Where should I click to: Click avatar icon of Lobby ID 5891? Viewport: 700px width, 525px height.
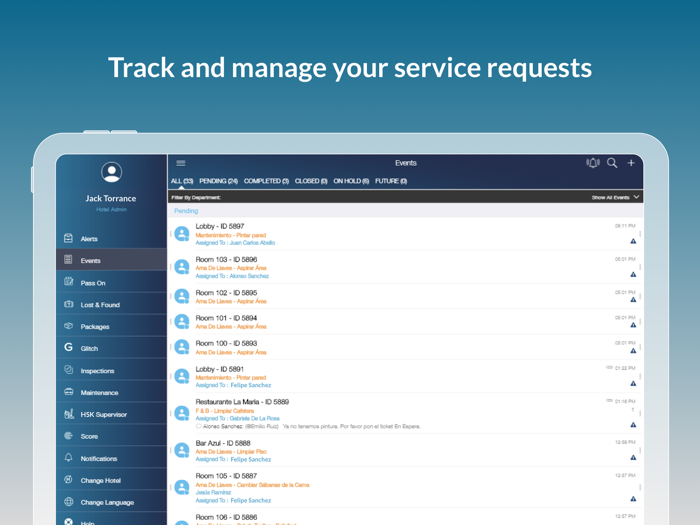point(182,376)
